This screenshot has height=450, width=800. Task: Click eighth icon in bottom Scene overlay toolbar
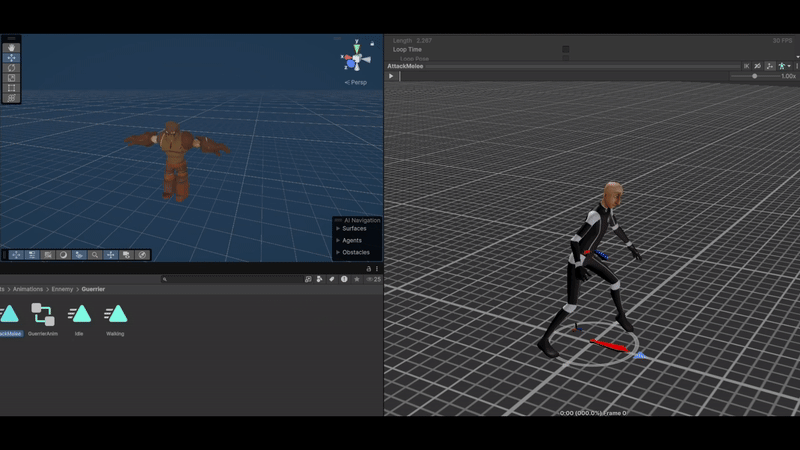[127, 255]
